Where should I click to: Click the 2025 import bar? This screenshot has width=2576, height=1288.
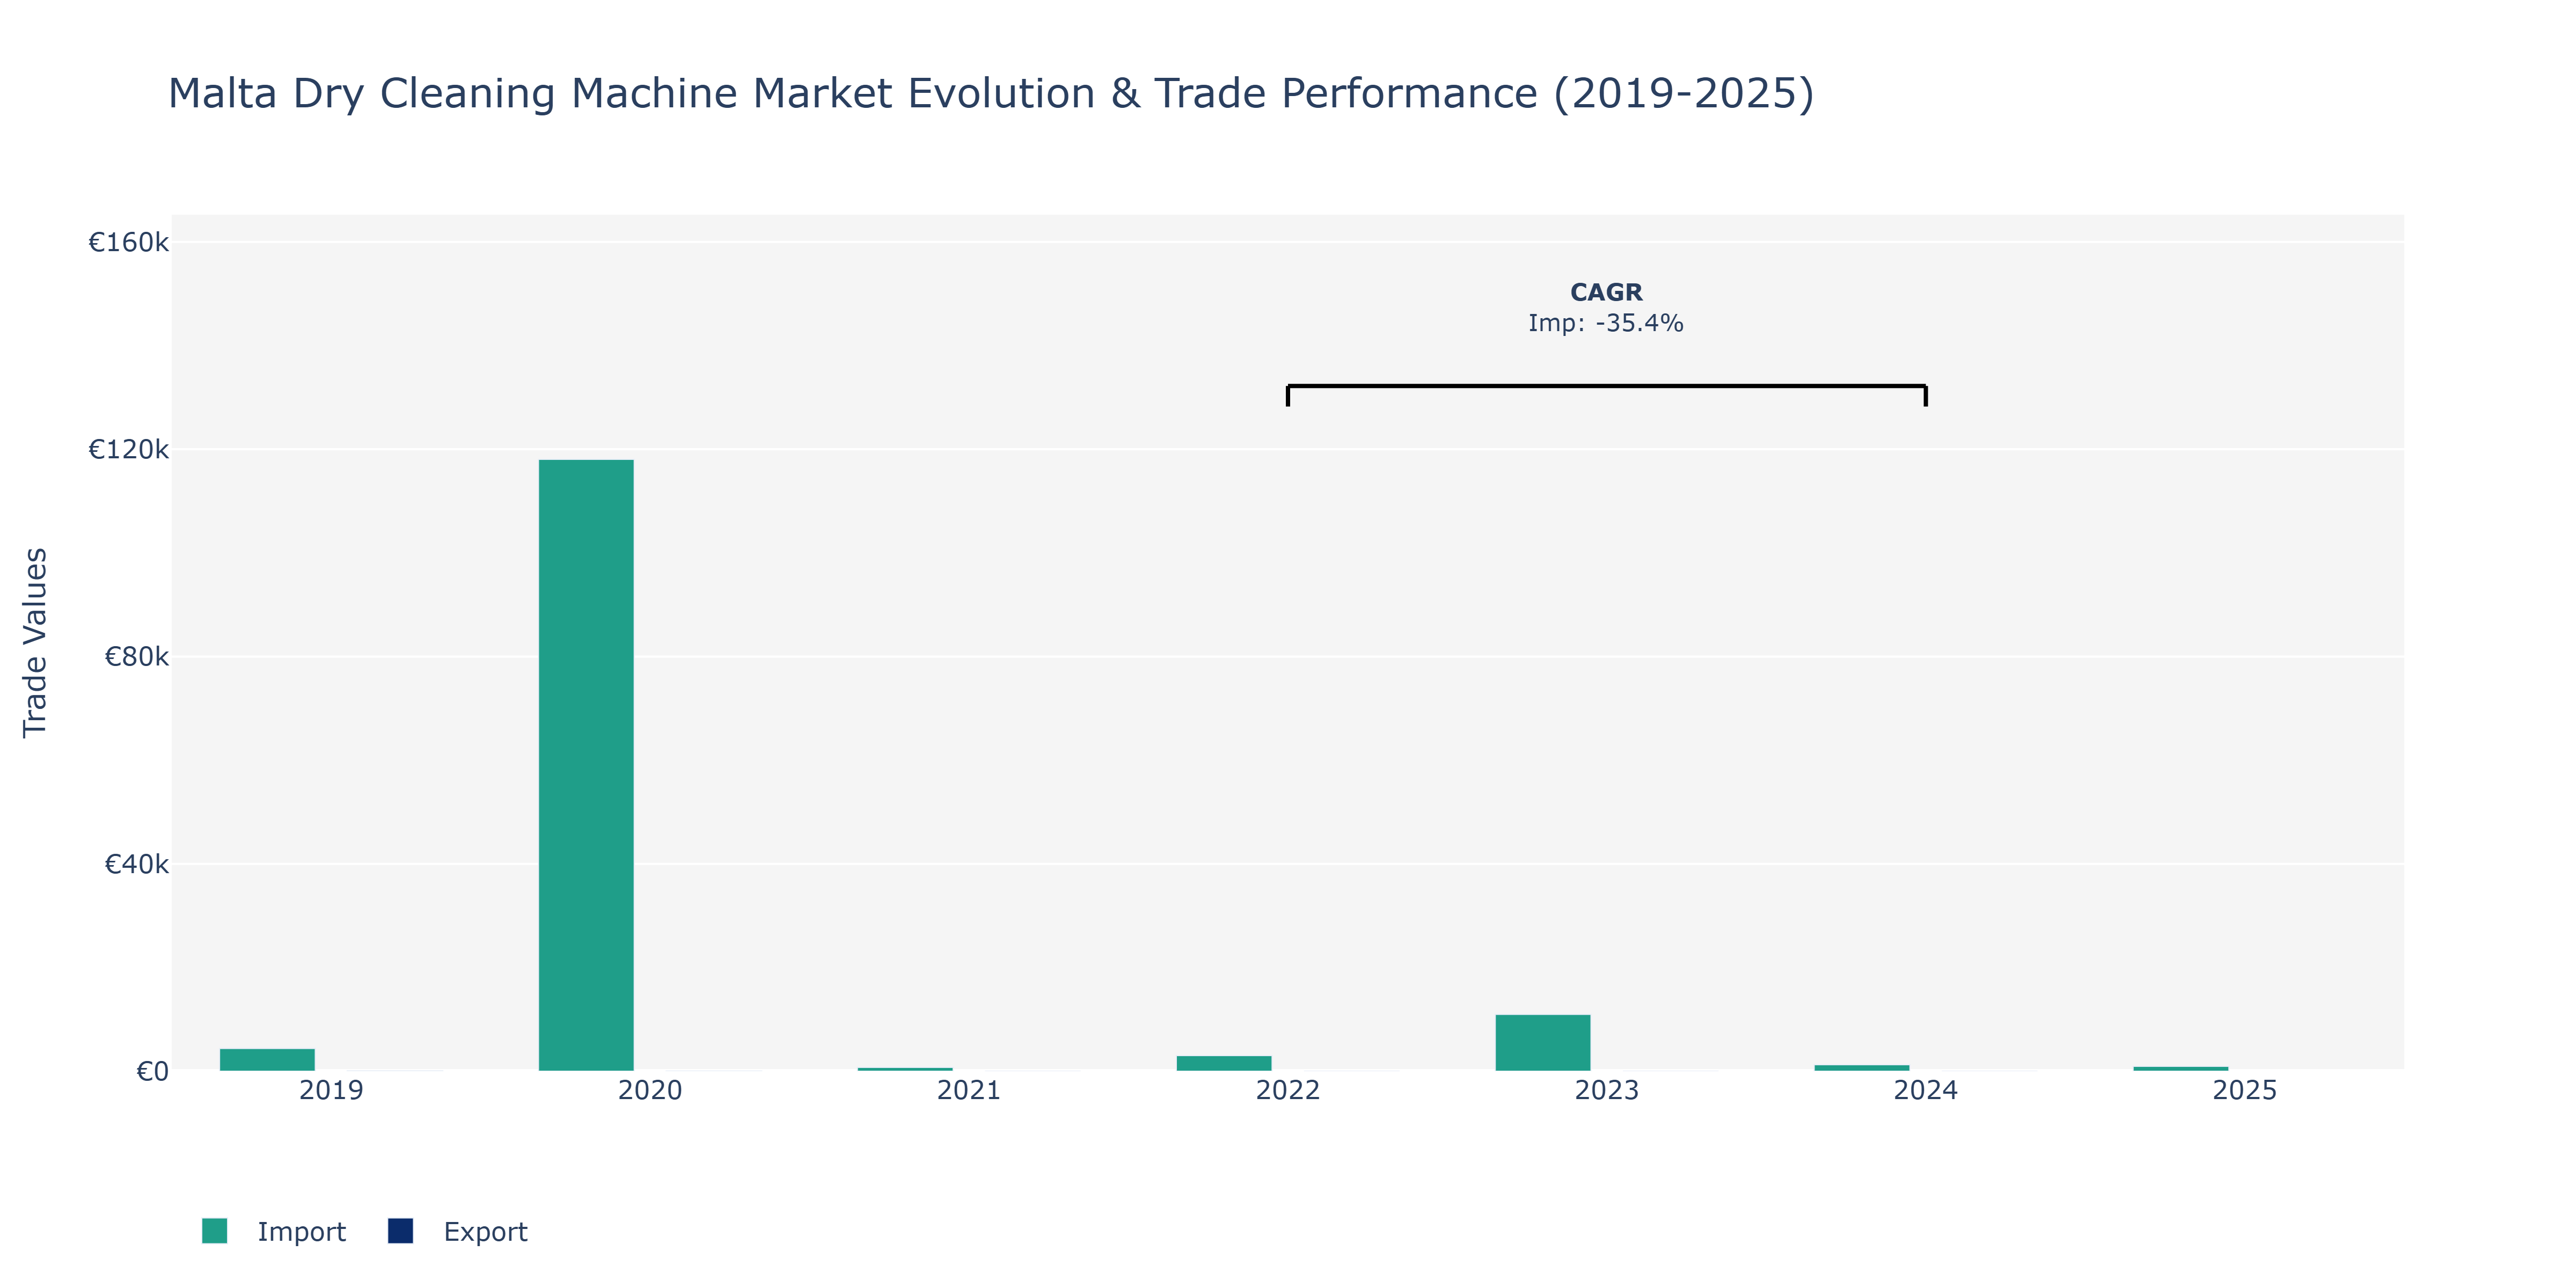tap(2181, 1069)
